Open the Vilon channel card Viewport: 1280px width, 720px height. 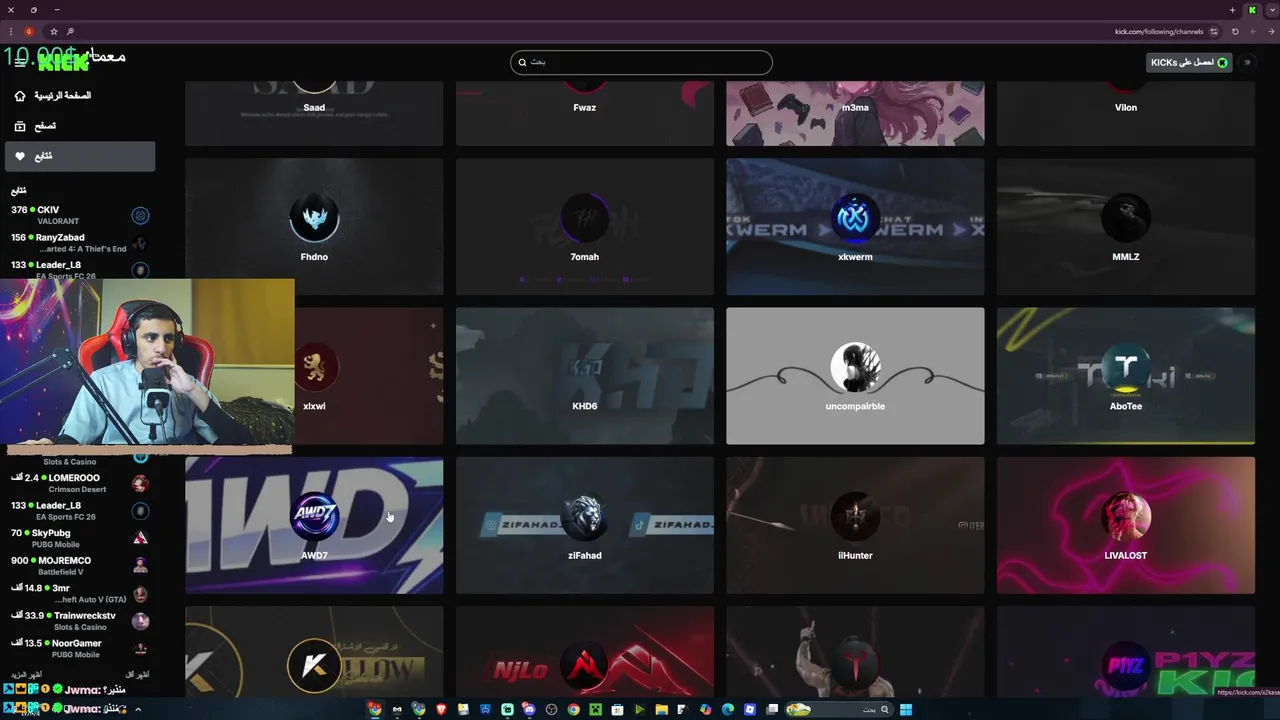1126,113
